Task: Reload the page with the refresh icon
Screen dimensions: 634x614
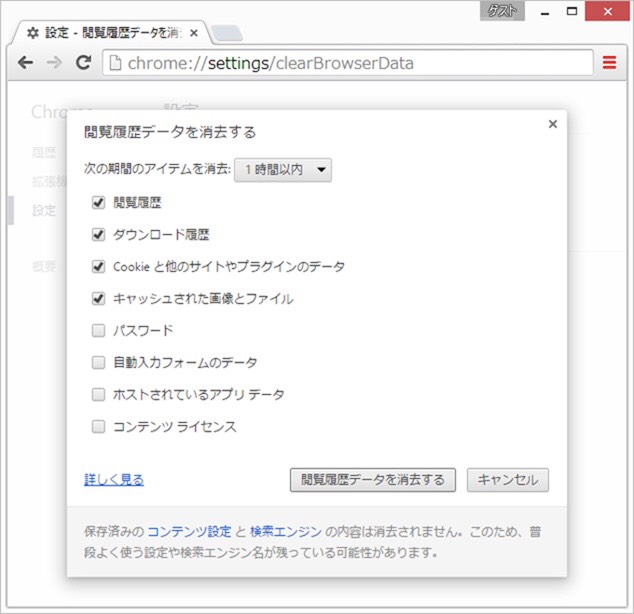Action: click(x=84, y=62)
